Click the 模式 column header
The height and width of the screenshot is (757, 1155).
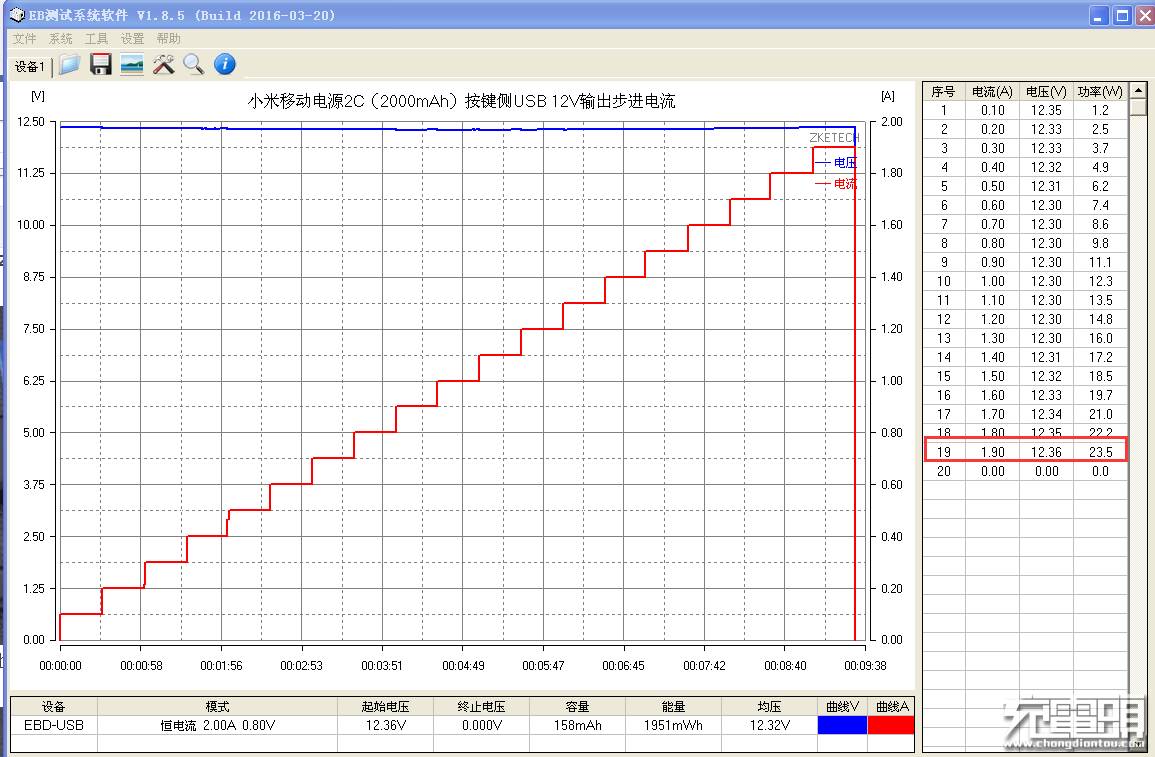[217, 706]
